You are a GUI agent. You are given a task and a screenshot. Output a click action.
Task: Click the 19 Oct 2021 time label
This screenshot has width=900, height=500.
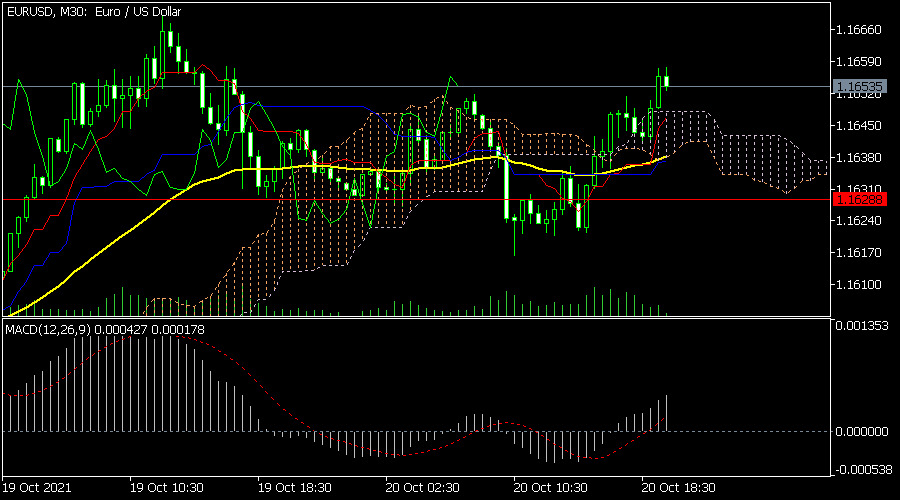click(x=37, y=488)
